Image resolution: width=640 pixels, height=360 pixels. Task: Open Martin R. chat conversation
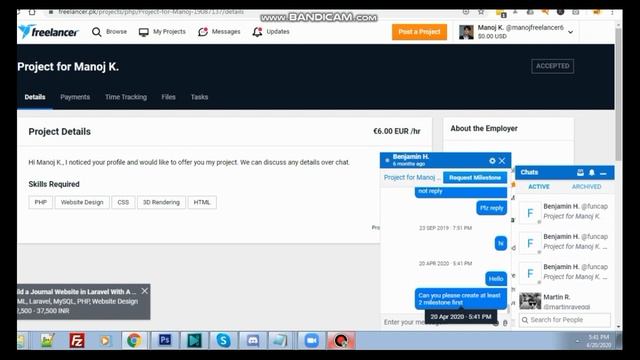564,302
